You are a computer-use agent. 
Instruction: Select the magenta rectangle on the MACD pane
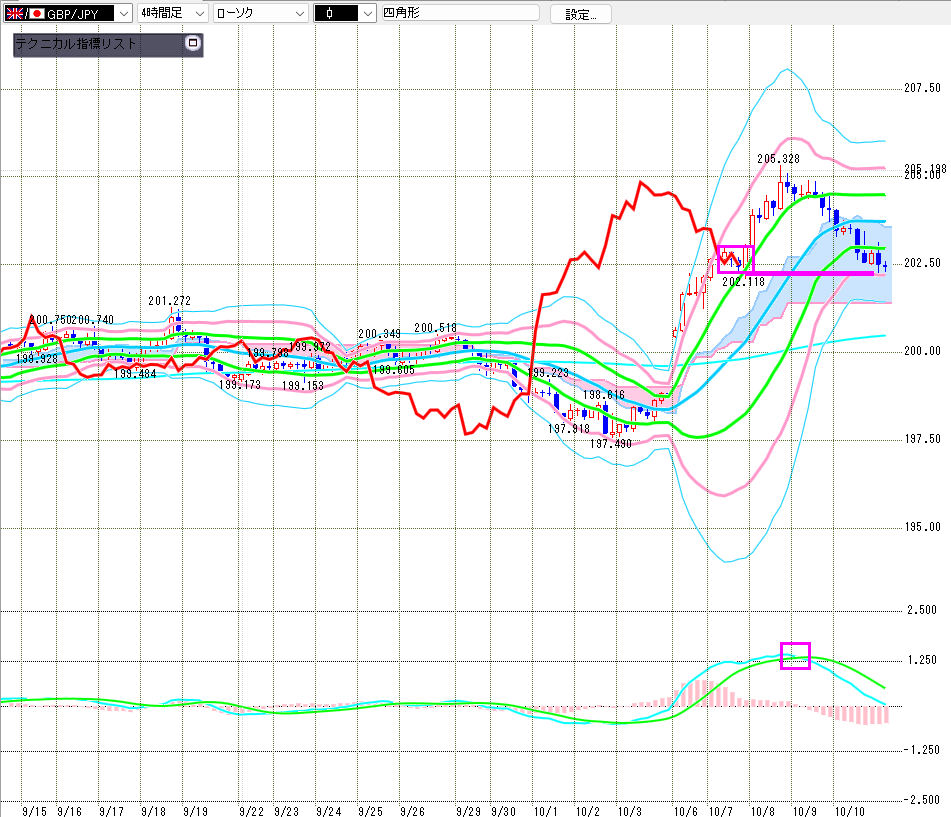[x=795, y=656]
